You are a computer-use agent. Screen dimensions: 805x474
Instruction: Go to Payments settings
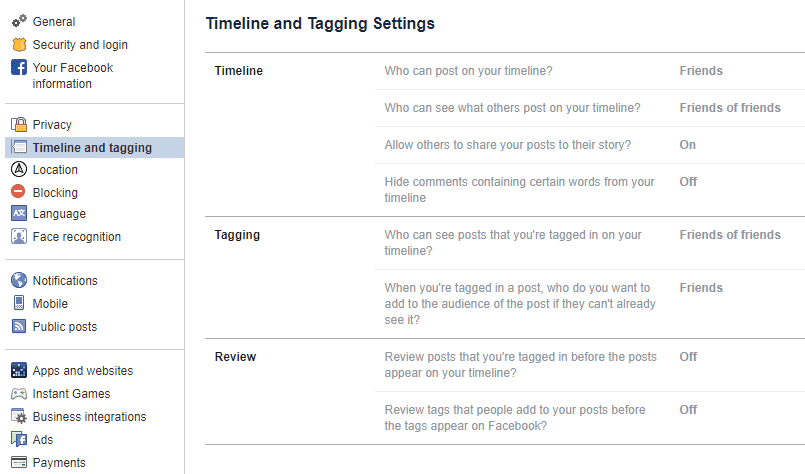pos(59,463)
